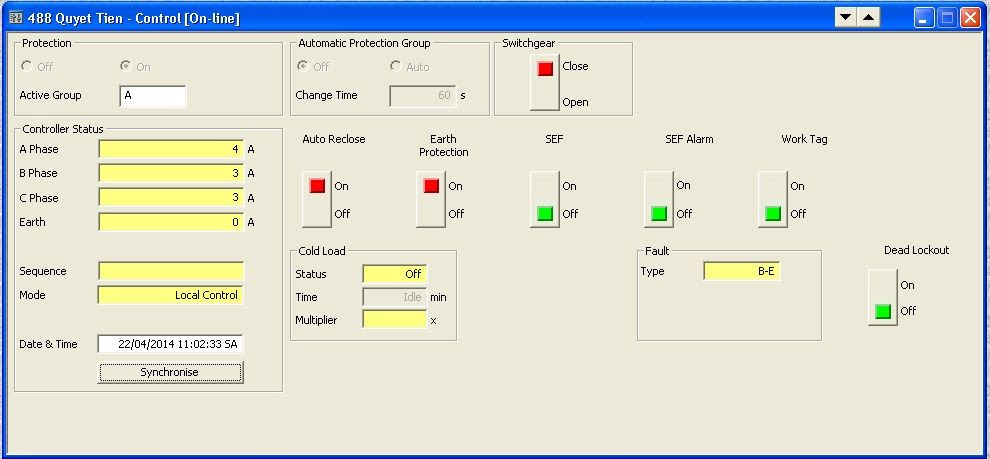Click the Controller Status group title
The width and height of the screenshot is (990, 459).
[x=63, y=129]
